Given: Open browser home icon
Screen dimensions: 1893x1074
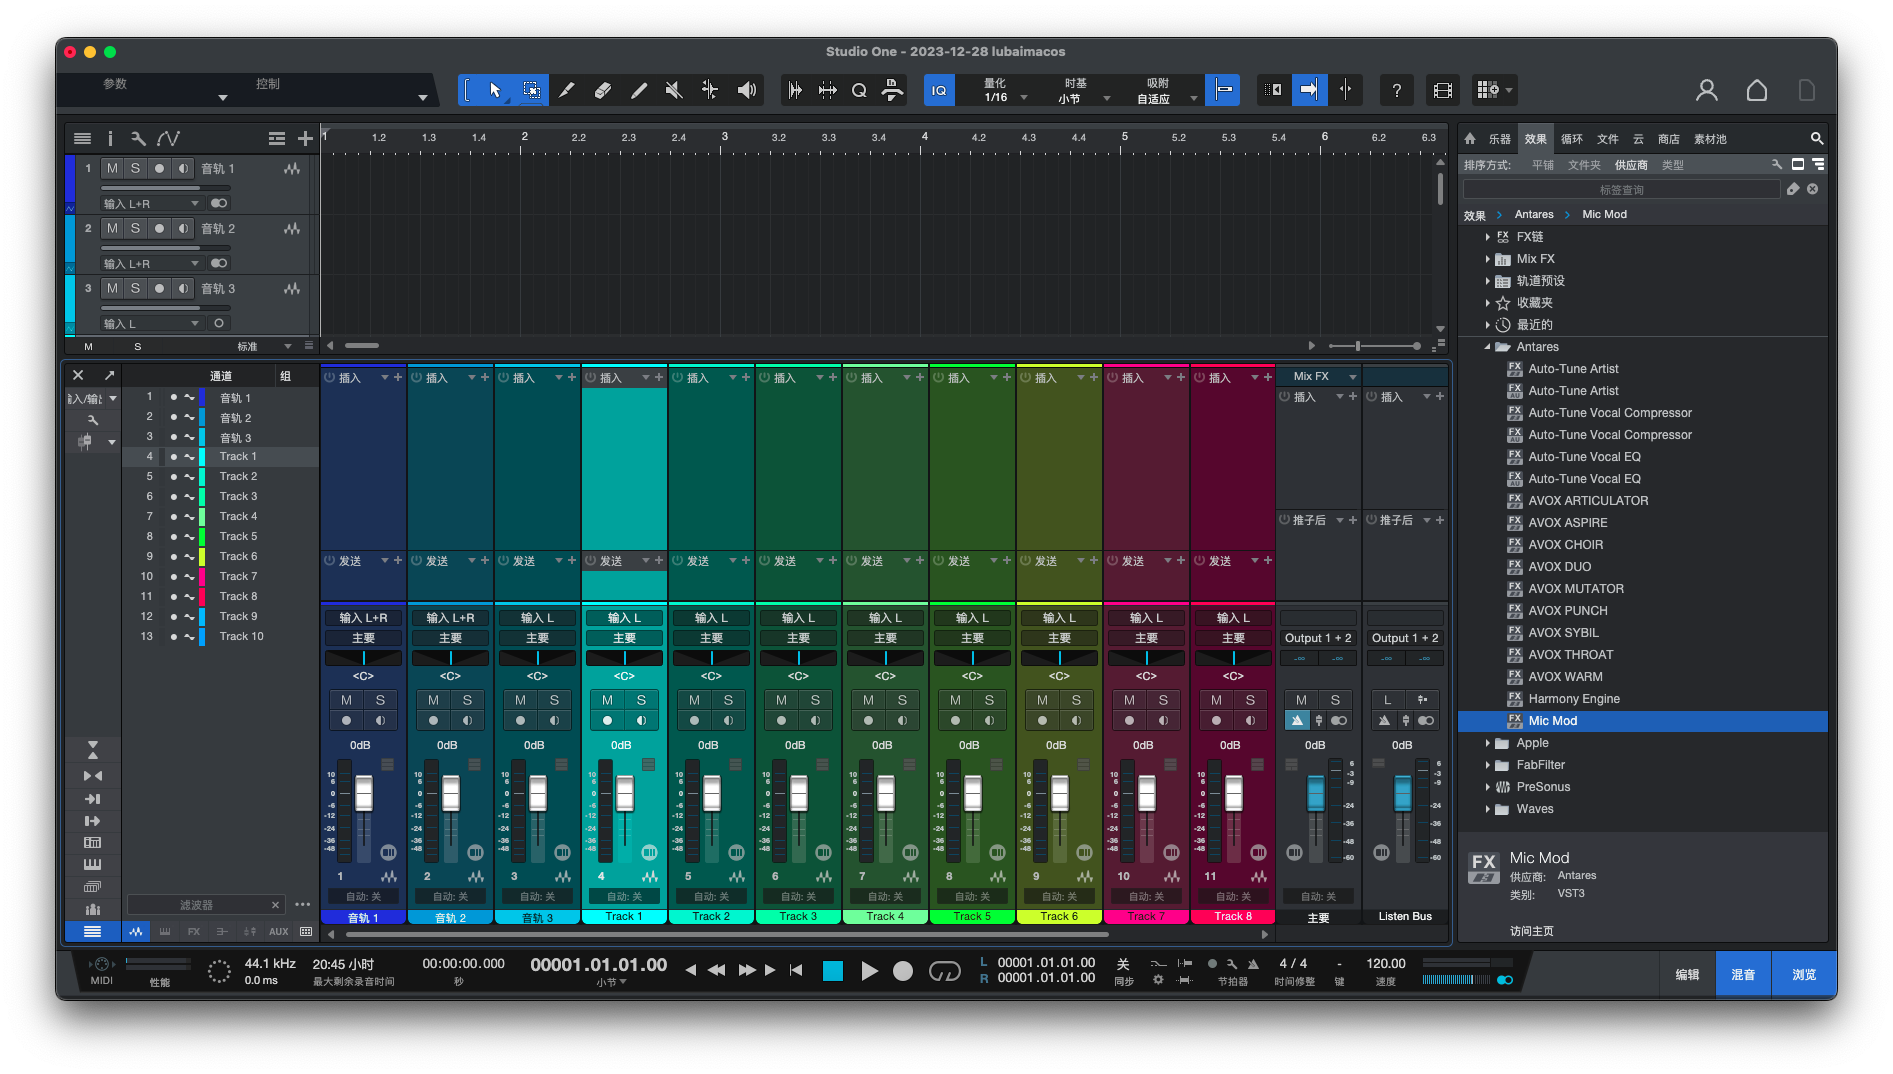Looking at the screenshot, I should click(1470, 139).
